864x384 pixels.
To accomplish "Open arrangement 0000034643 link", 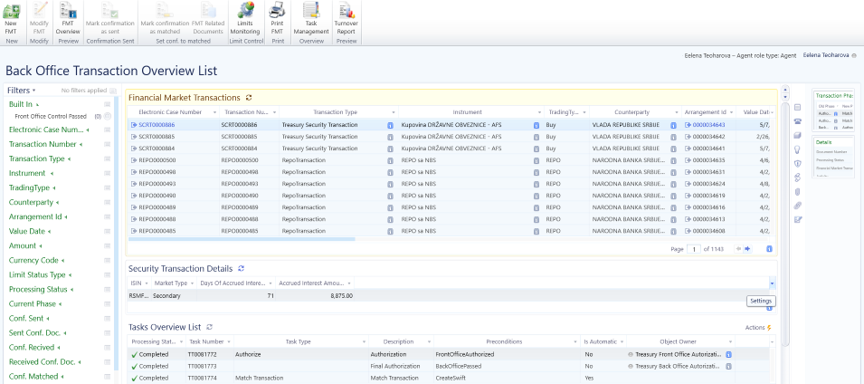I will coord(709,125).
